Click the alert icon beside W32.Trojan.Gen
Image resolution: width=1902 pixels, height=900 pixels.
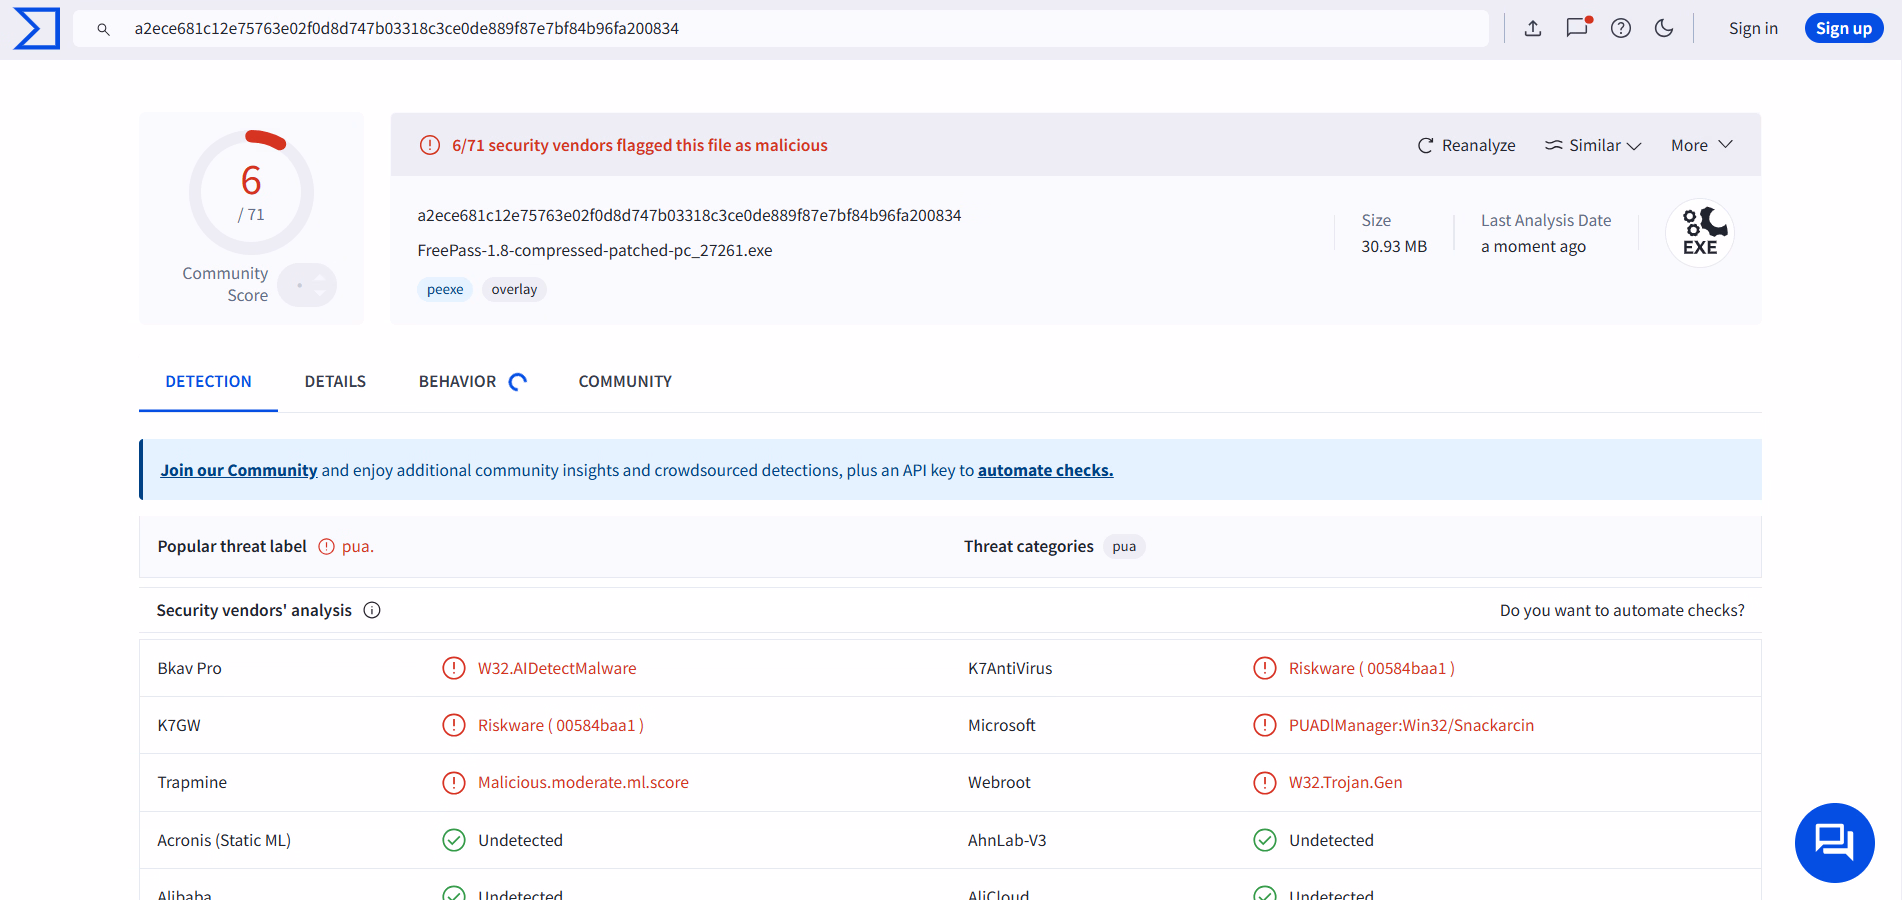(1265, 782)
